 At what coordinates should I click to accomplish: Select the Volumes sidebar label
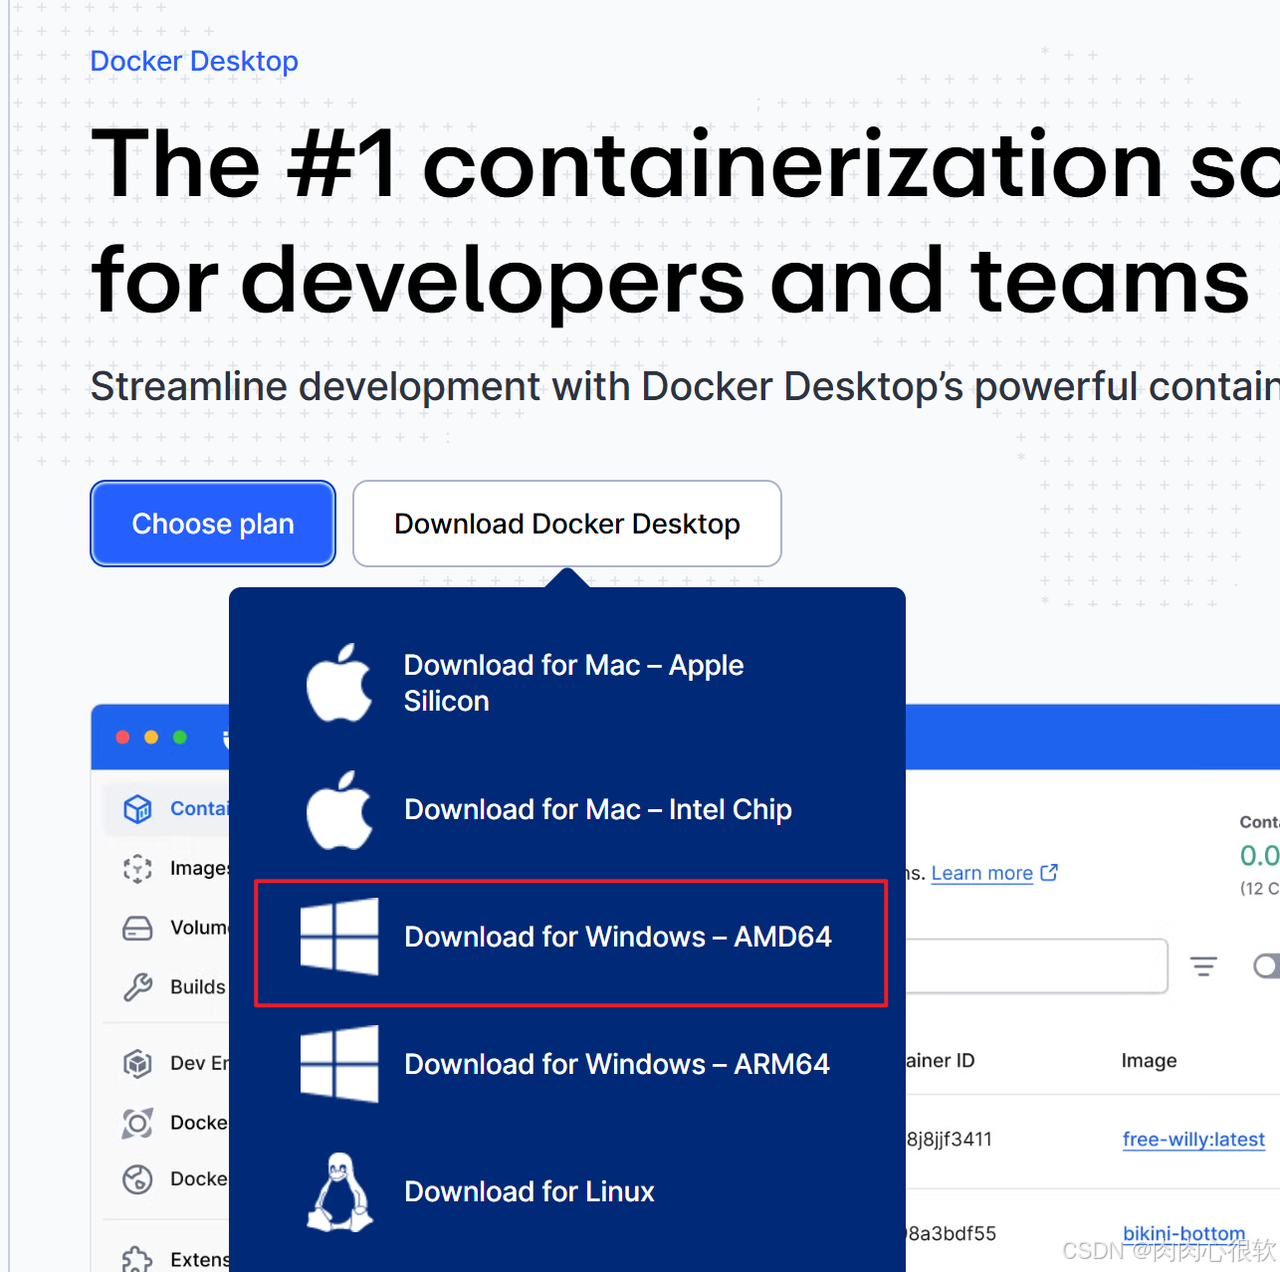tap(199, 928)
